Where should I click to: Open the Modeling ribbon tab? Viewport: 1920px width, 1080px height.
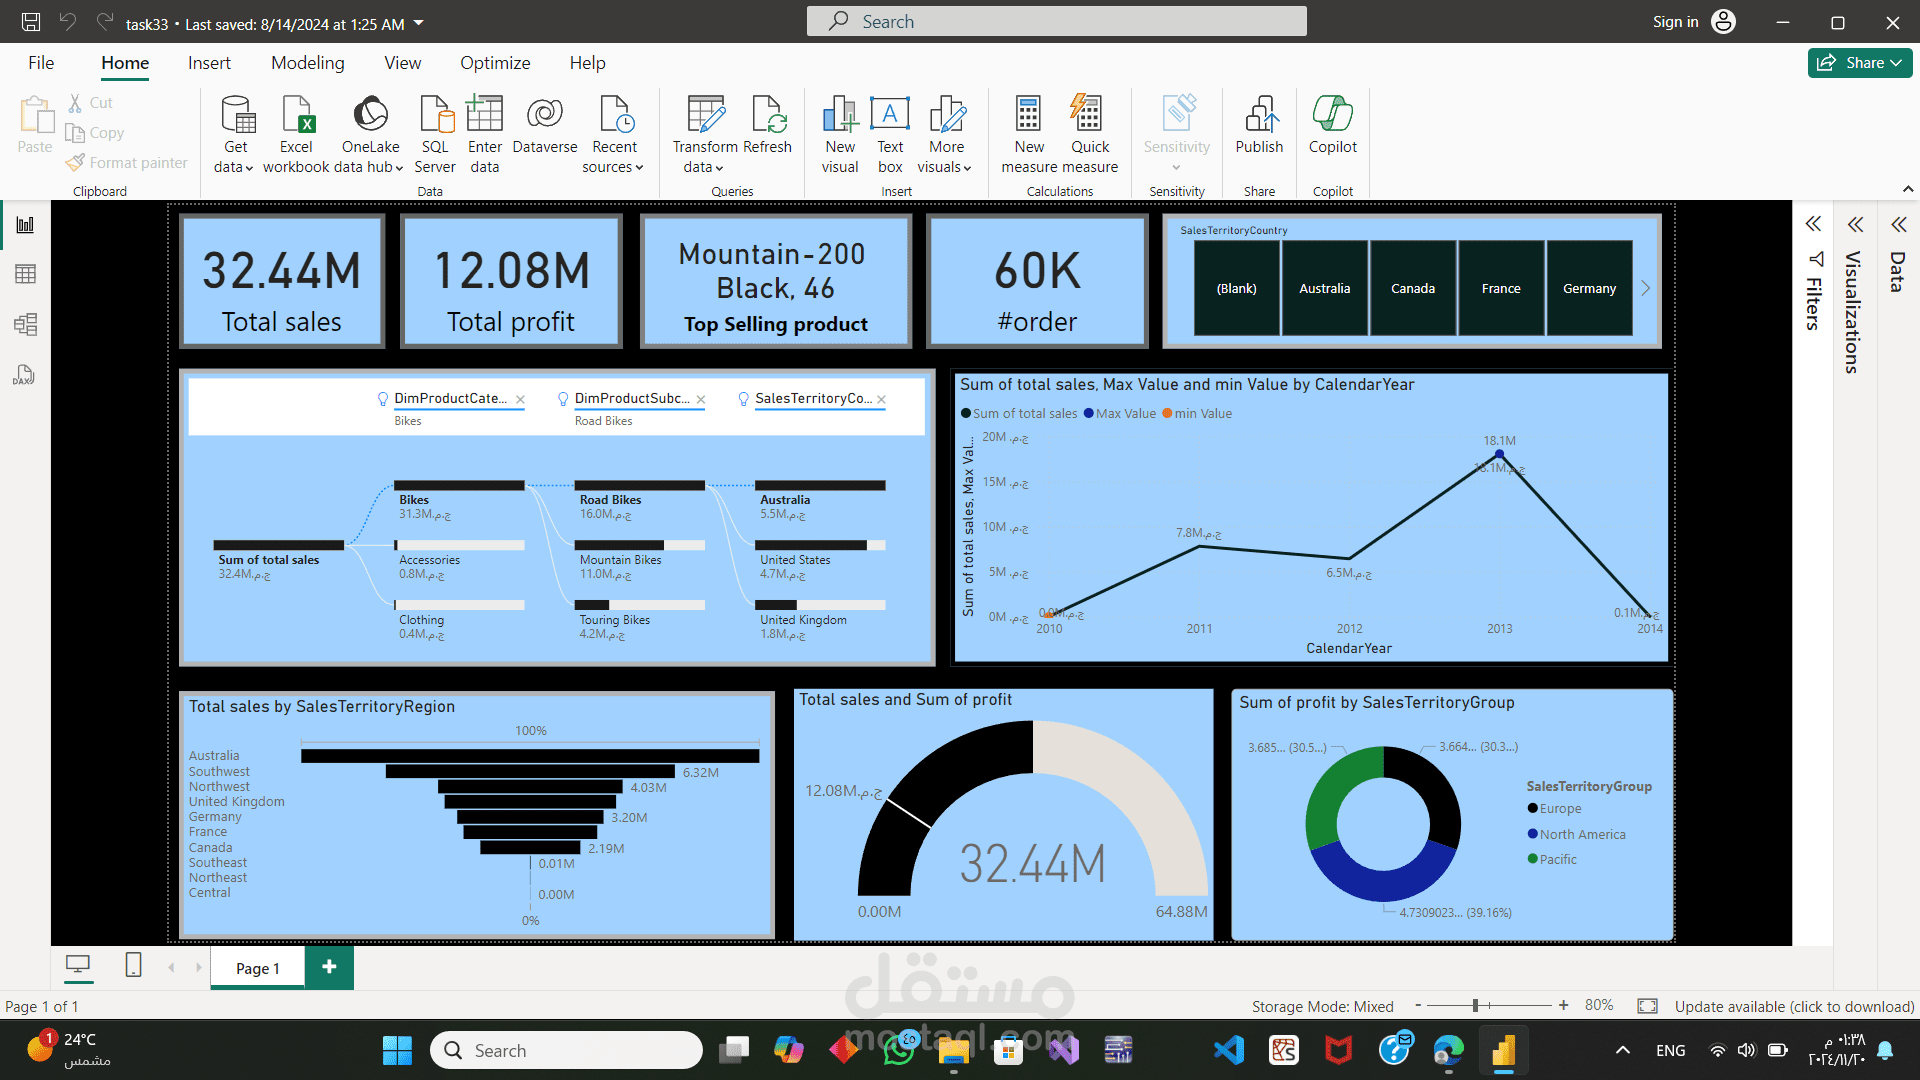(x=307, y=62)
